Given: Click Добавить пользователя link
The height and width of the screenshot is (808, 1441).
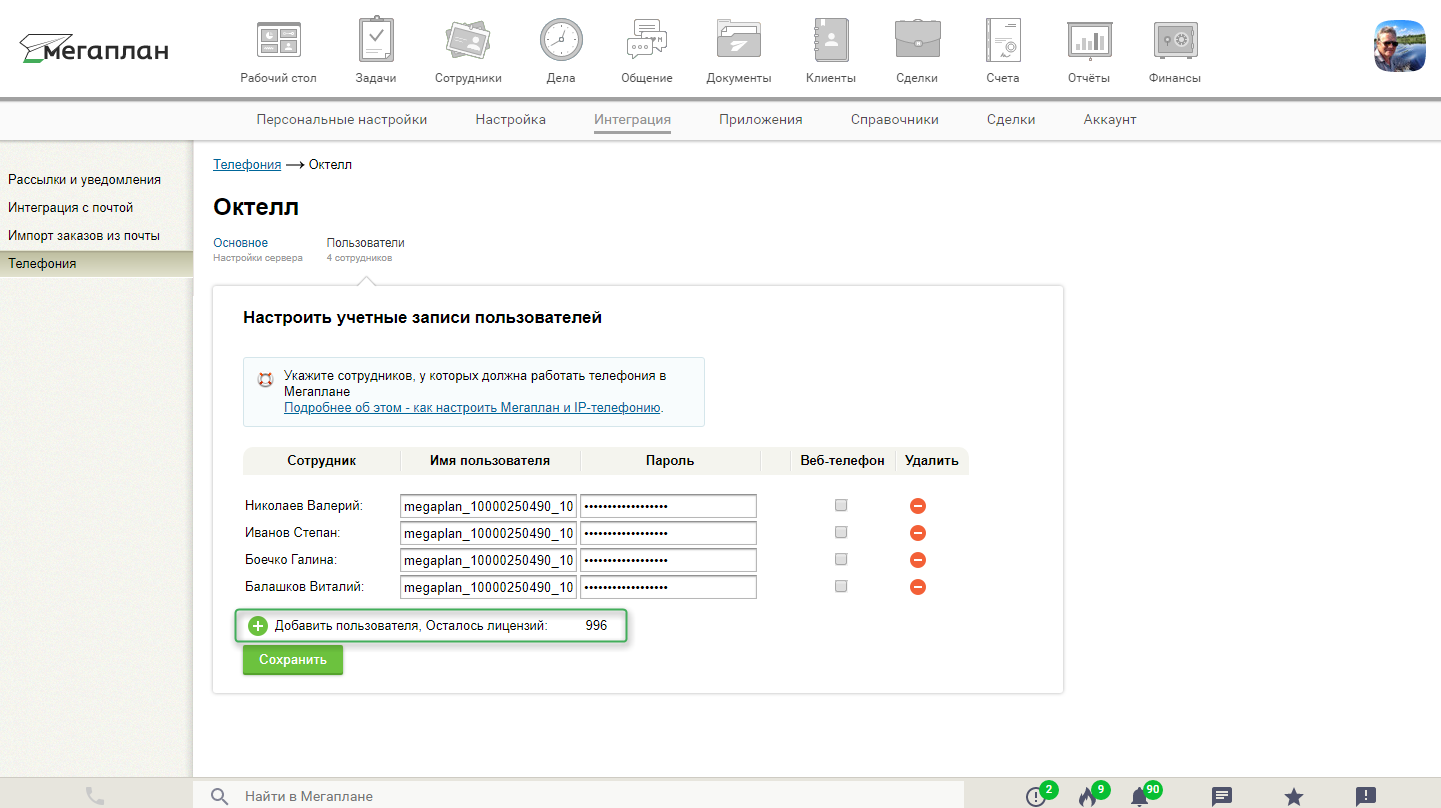Looking at the screenshot, I should [346, 626].
